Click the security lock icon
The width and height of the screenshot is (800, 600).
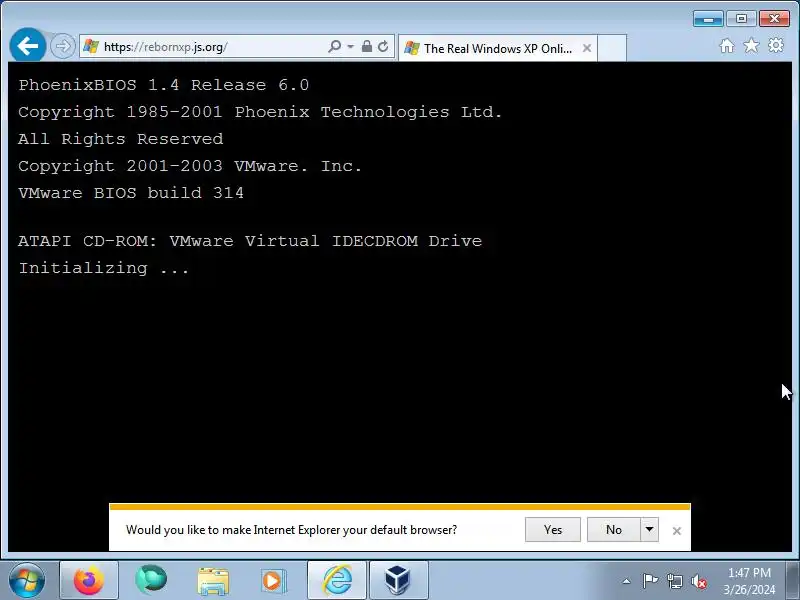[x=366, y=46]
